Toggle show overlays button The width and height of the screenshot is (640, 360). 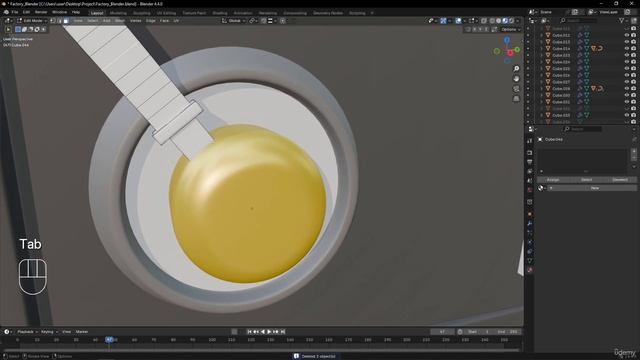458,20
